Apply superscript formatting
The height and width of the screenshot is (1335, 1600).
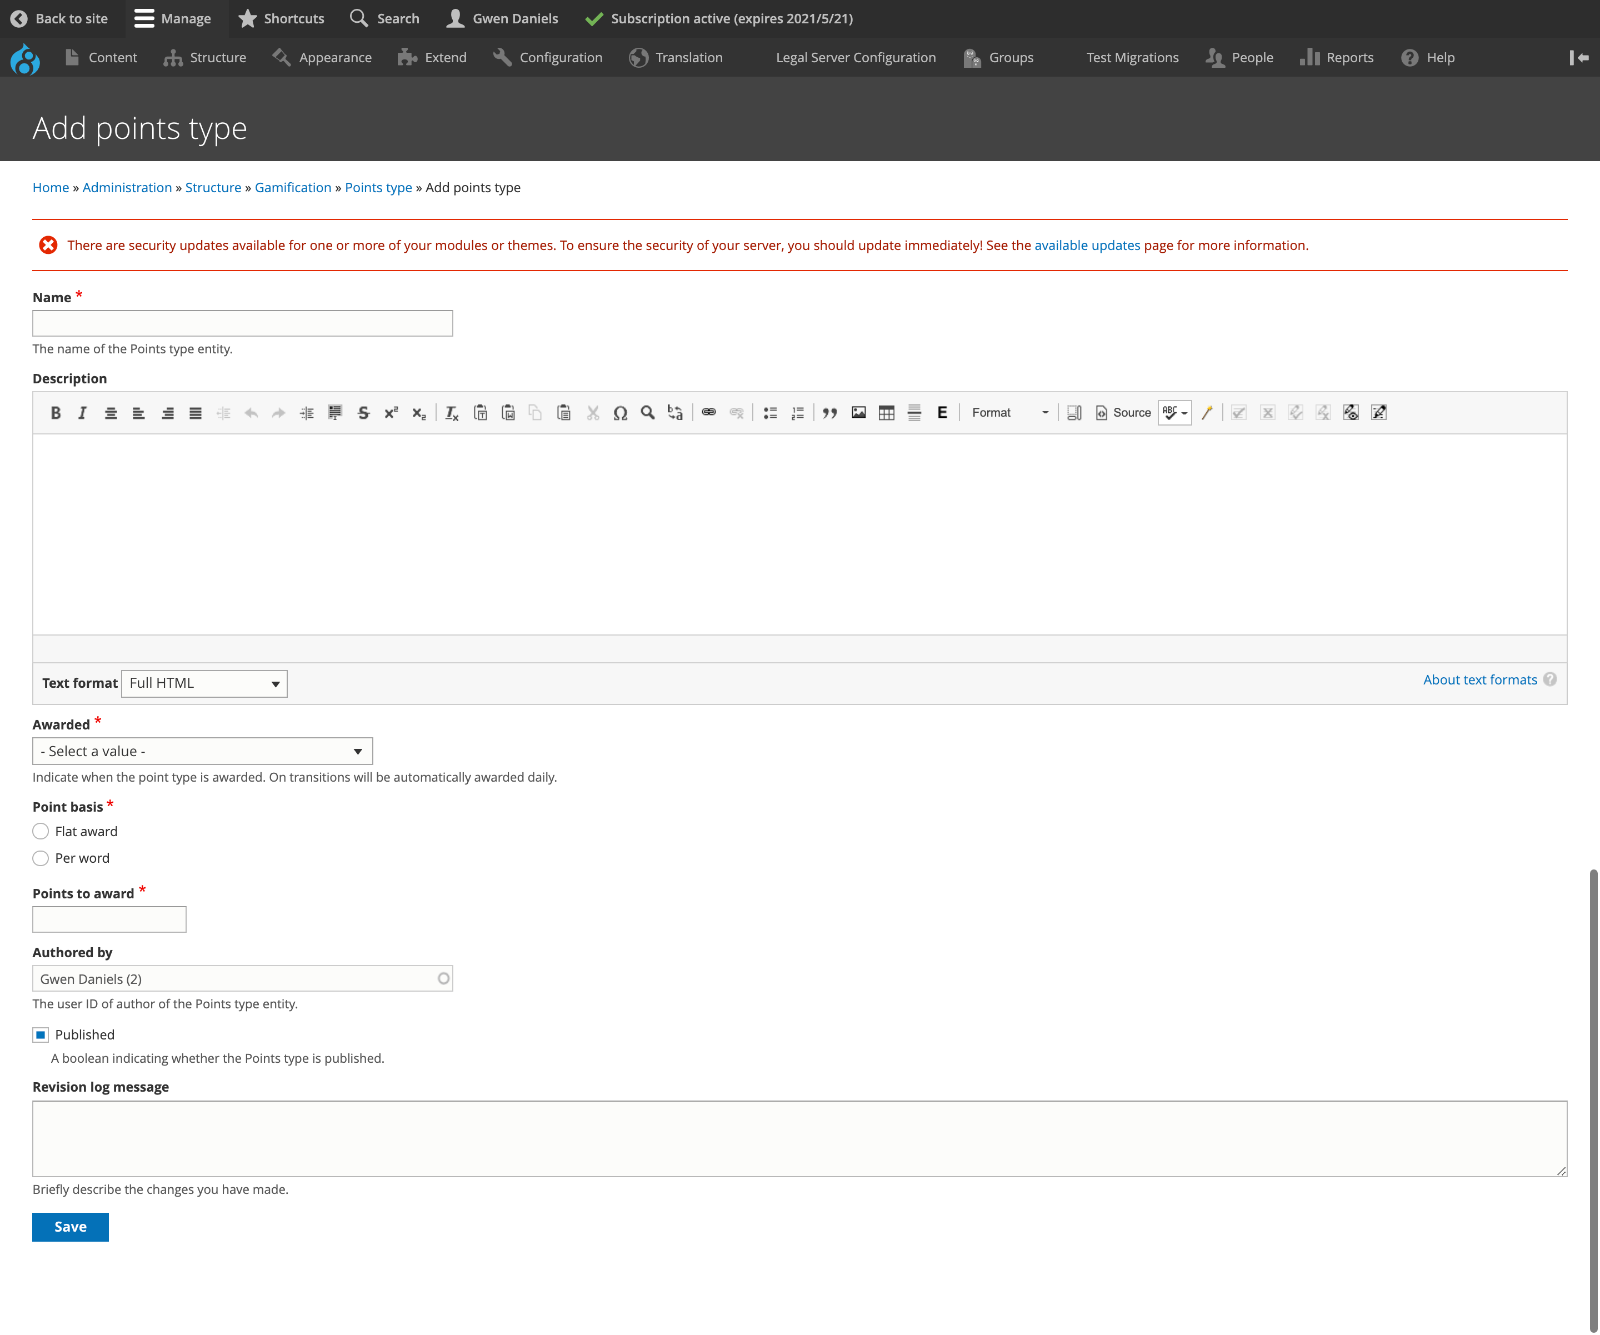click(x=391, y=413)
